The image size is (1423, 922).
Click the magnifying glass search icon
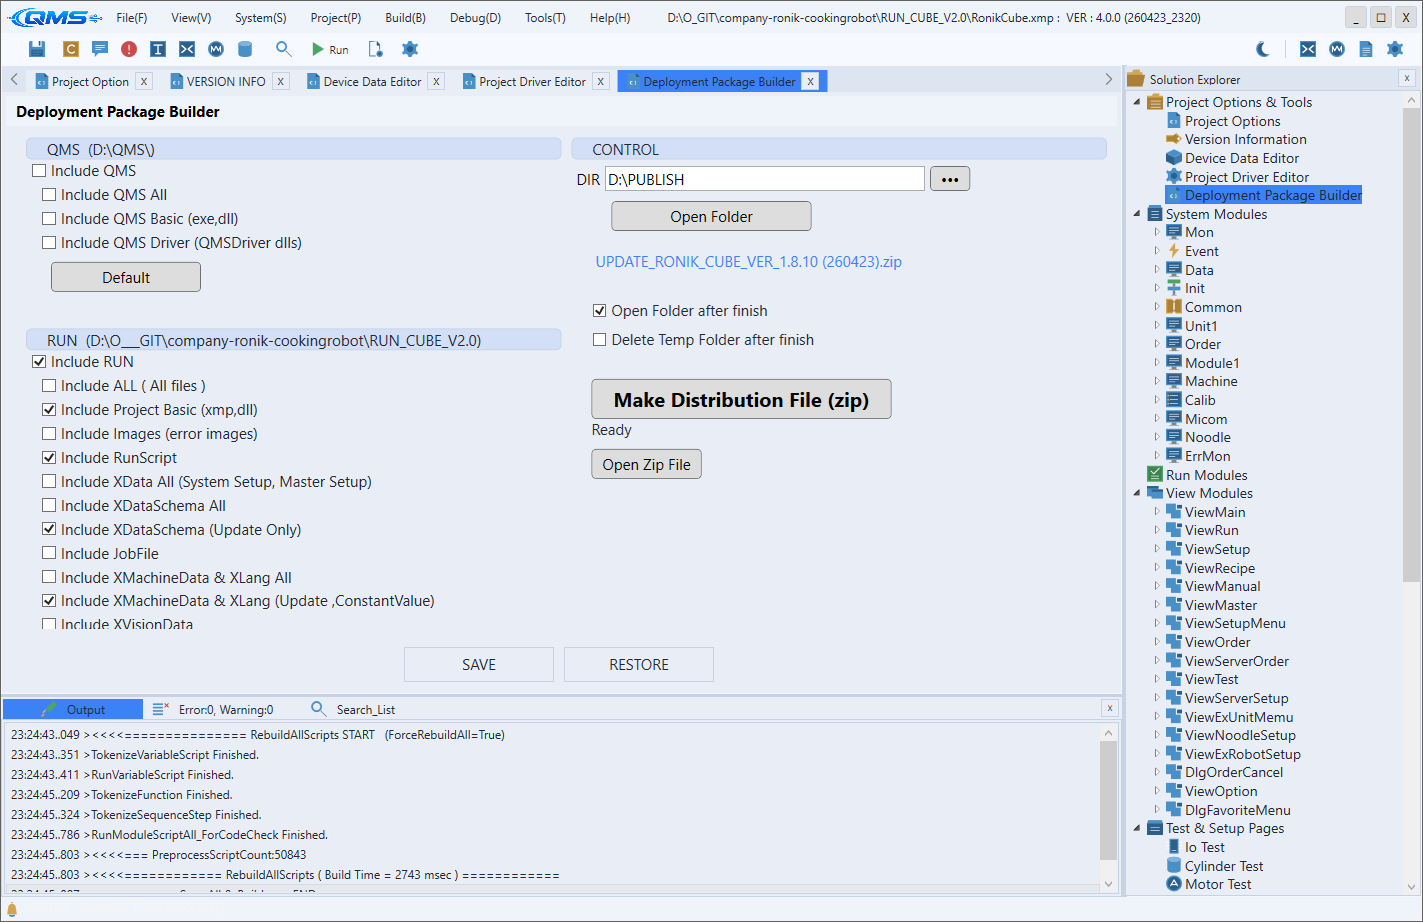(x=284, y=49)
